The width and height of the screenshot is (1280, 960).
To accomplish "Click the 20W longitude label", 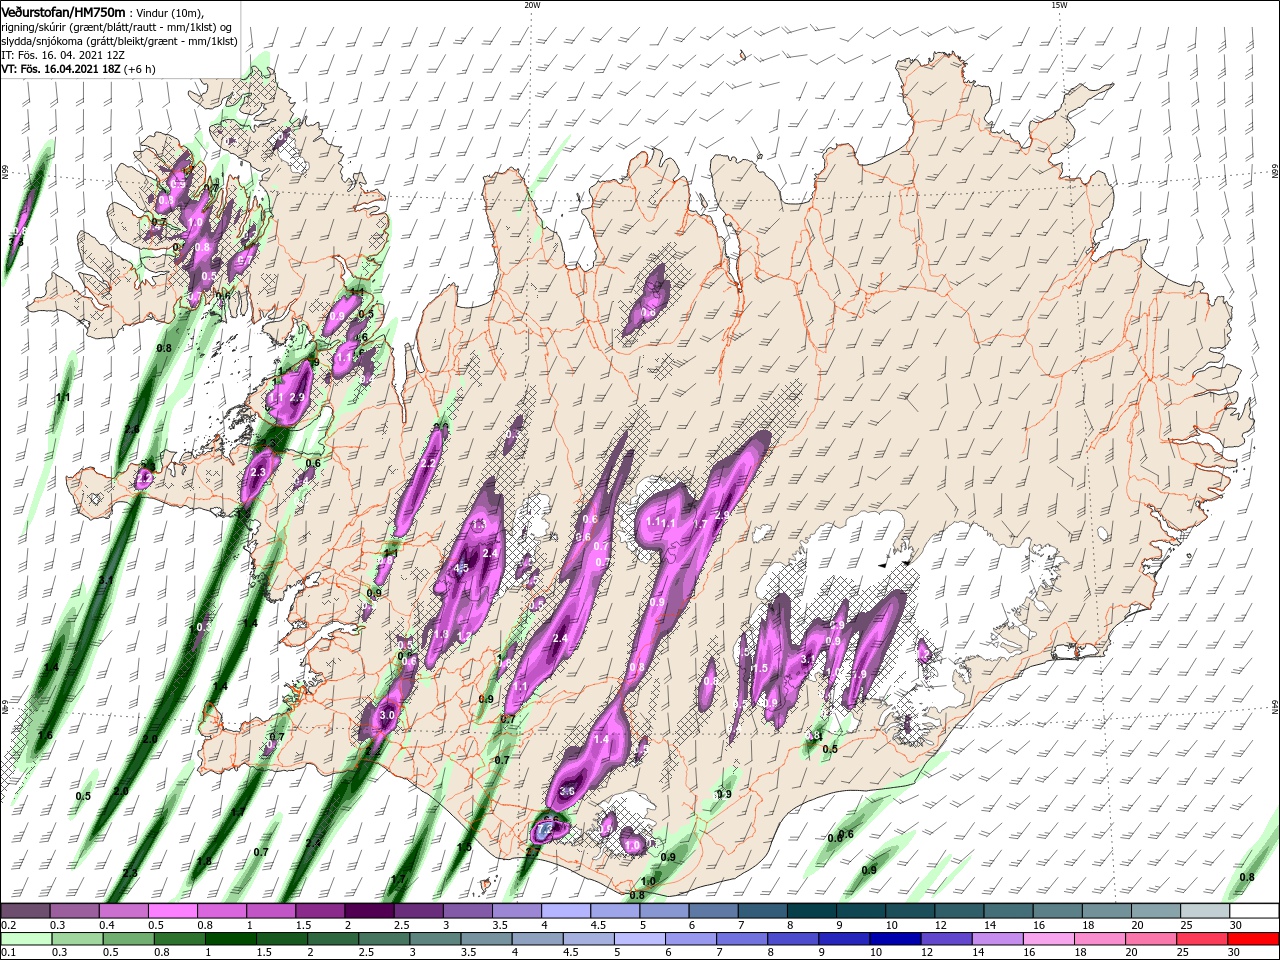I will [x=532, y=5].
